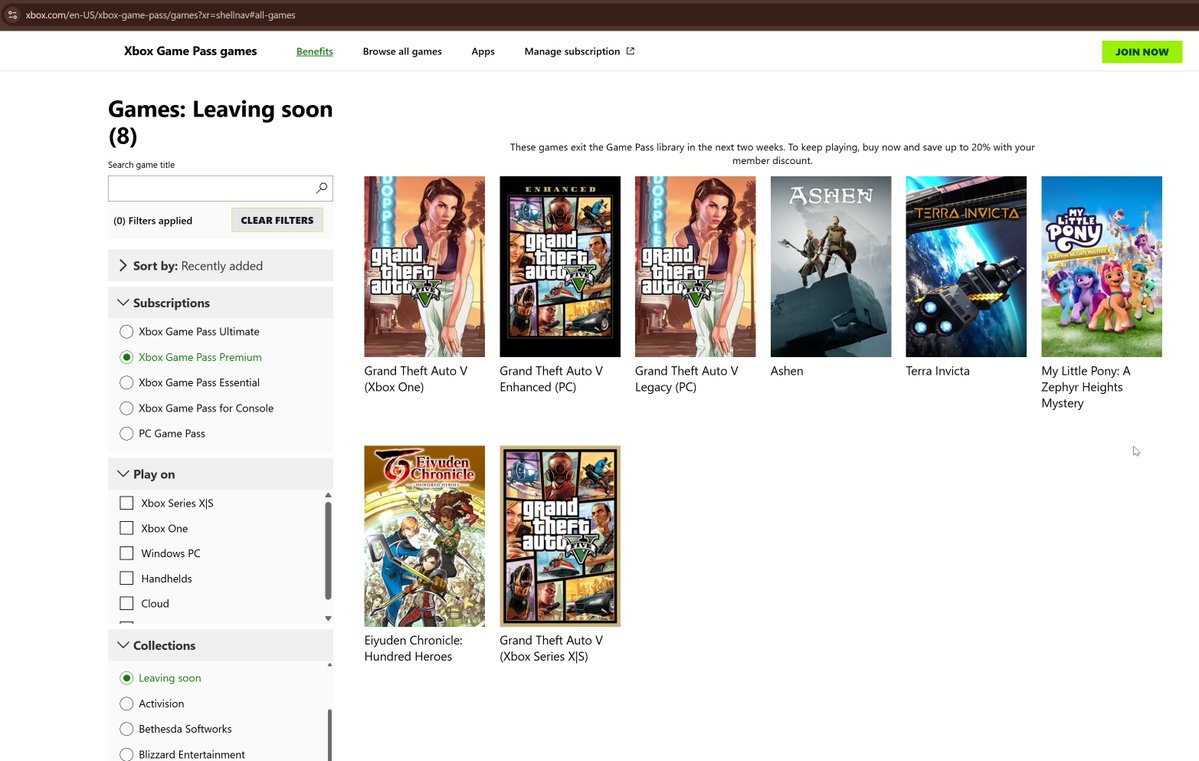The height and width of the screenshot is (761, 1199).
Task: Click Grand Theft Auto V Enhanced (PC) title text
Action: pyautogui.click(x=551, y=379)
